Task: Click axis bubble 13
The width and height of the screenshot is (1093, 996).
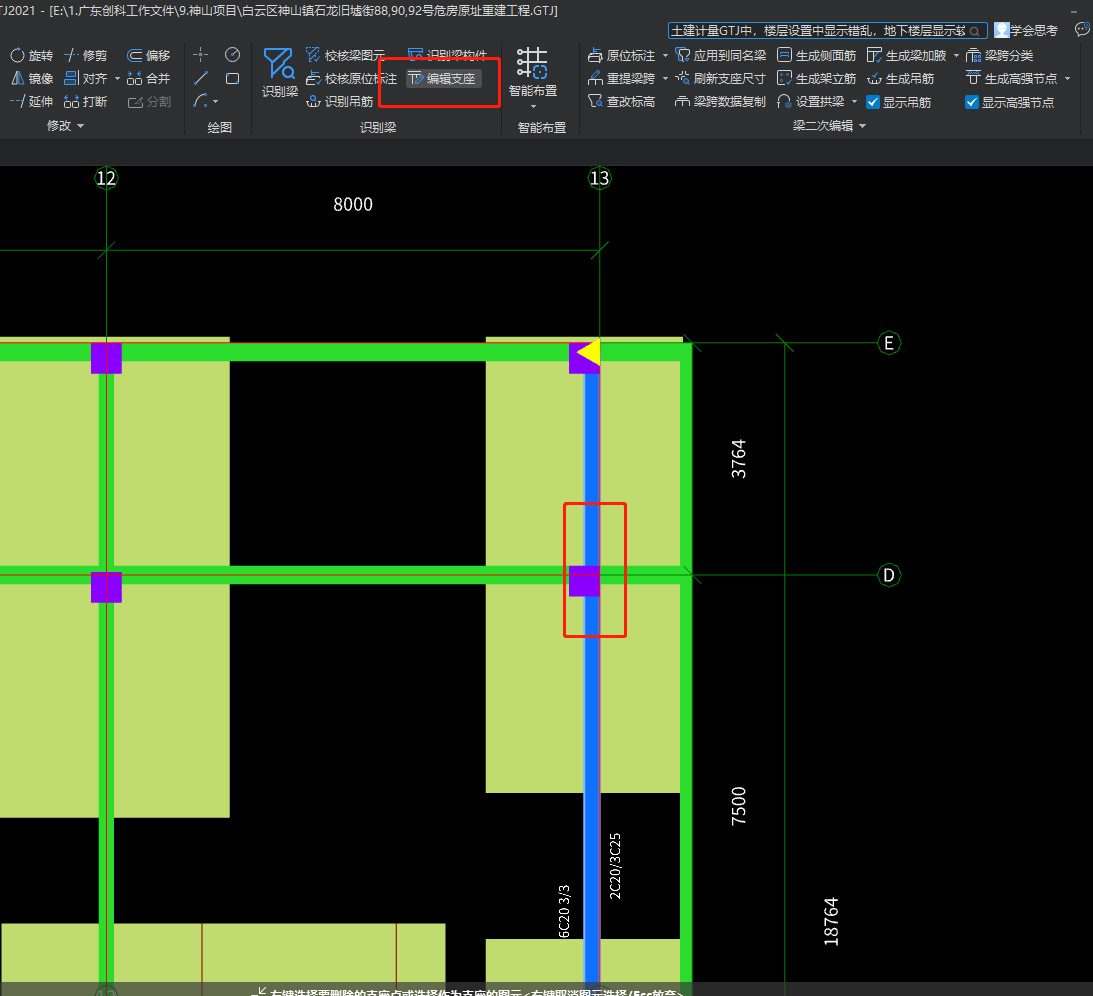Action: 599,178
